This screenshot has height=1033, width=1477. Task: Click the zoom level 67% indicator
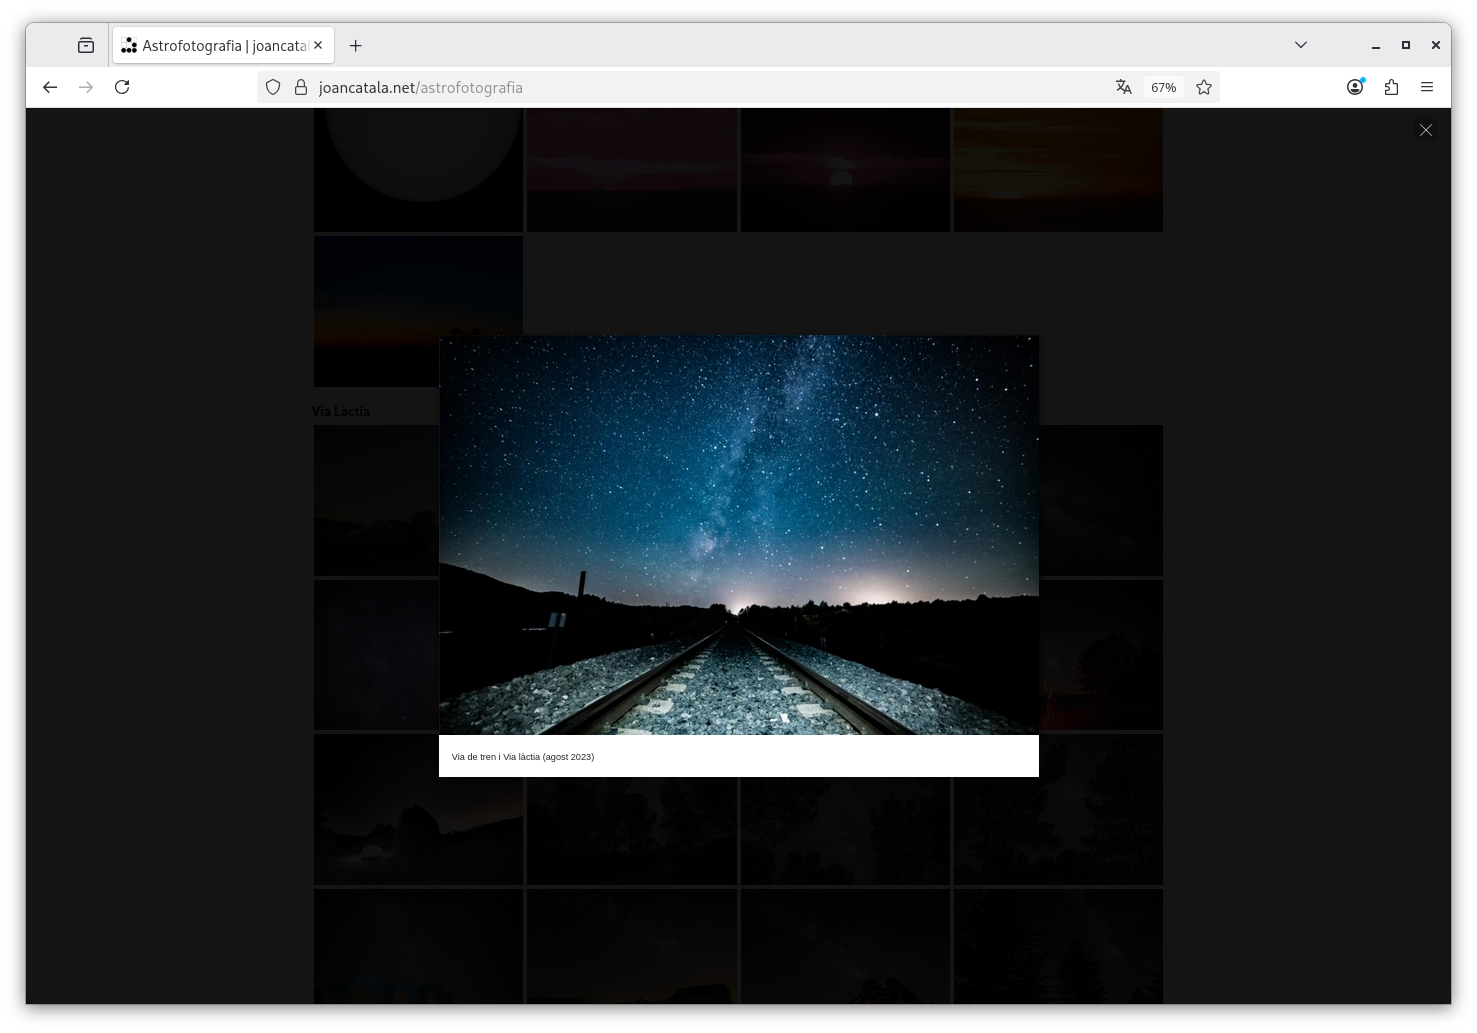point(1164,87)
